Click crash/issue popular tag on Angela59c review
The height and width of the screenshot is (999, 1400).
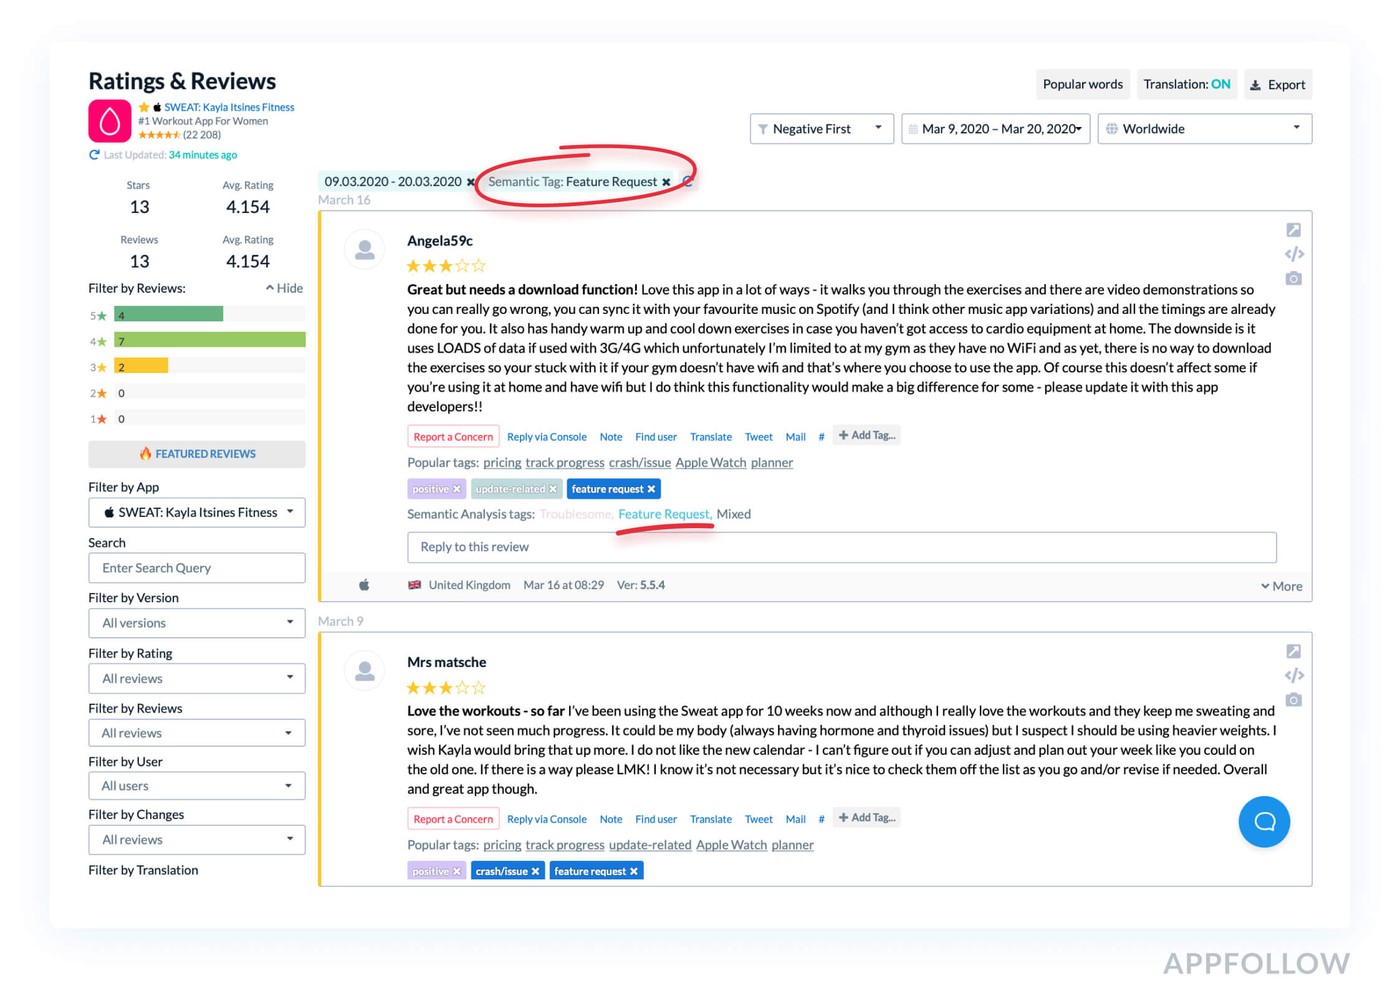640,463
